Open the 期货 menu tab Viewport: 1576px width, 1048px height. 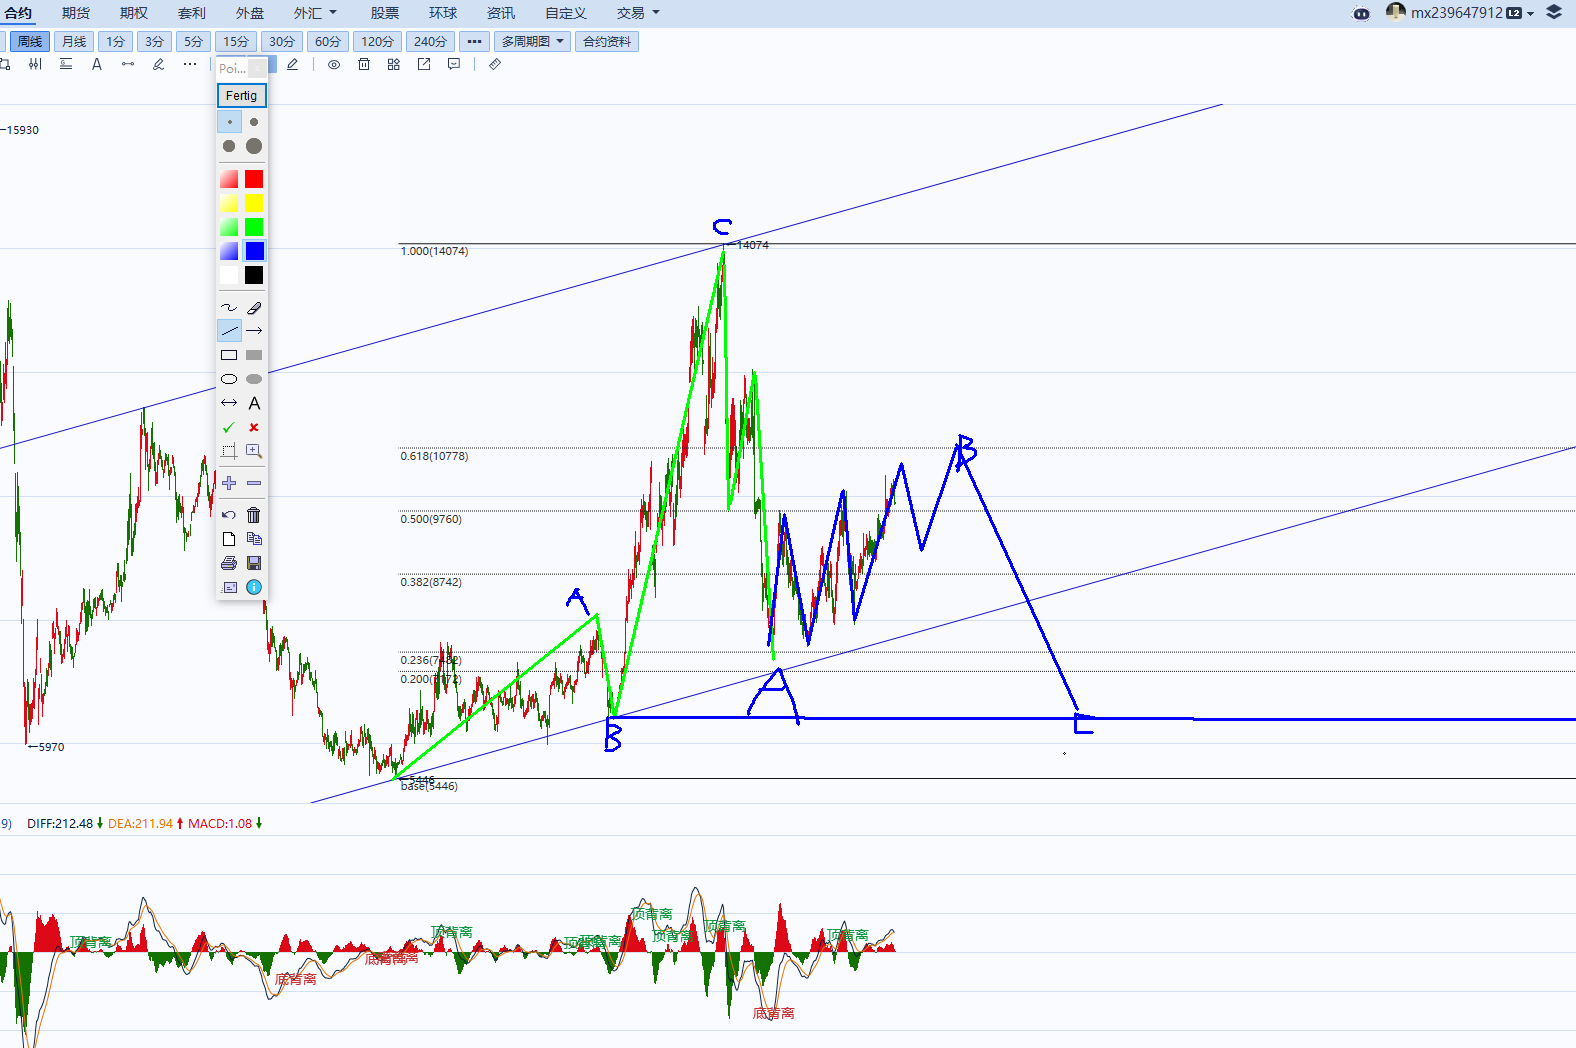point(76,13)
